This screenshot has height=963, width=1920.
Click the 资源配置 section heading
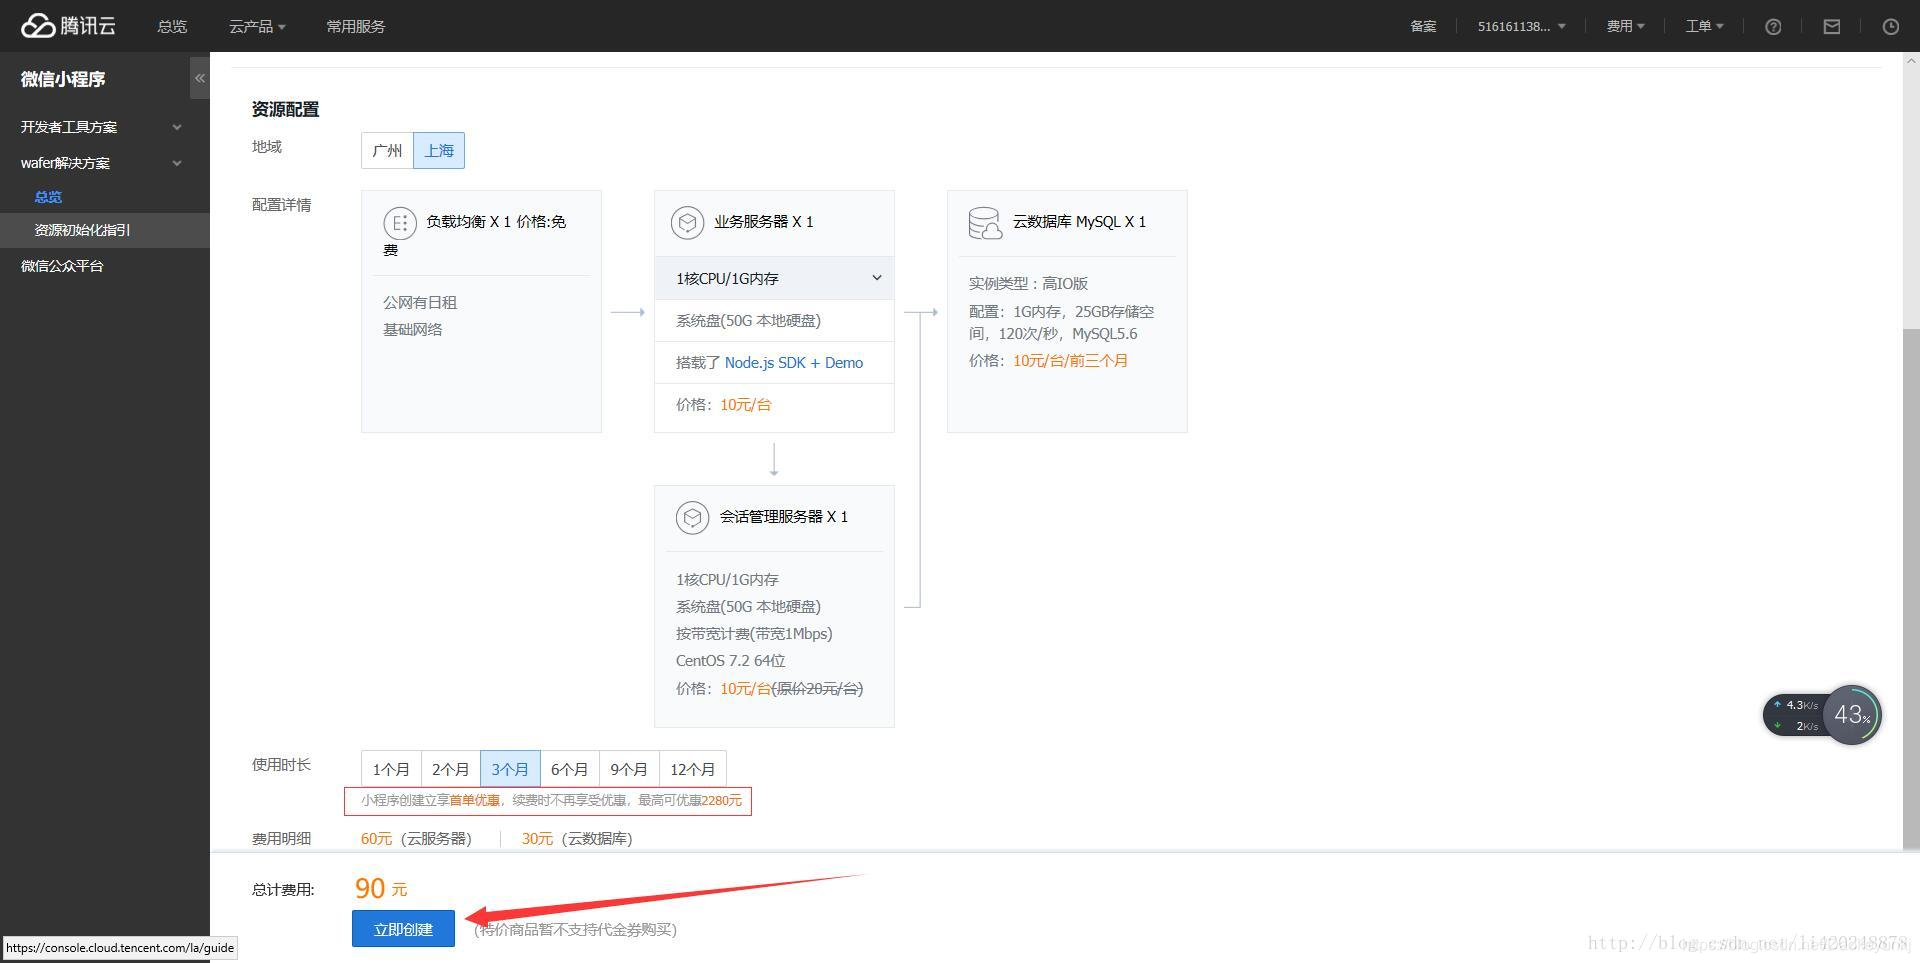(285, 109)
